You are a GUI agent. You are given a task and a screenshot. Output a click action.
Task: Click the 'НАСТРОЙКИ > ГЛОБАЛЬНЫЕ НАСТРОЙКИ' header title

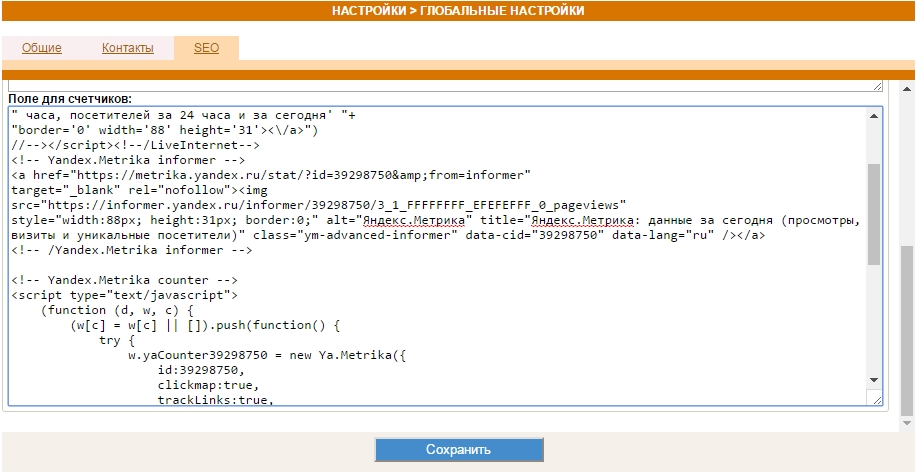[458, 11]
